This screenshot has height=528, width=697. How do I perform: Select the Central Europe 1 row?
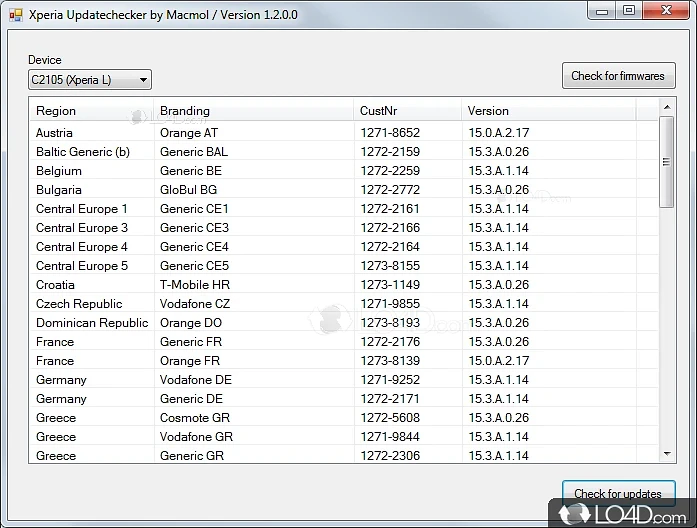click(x=344, y=208)
